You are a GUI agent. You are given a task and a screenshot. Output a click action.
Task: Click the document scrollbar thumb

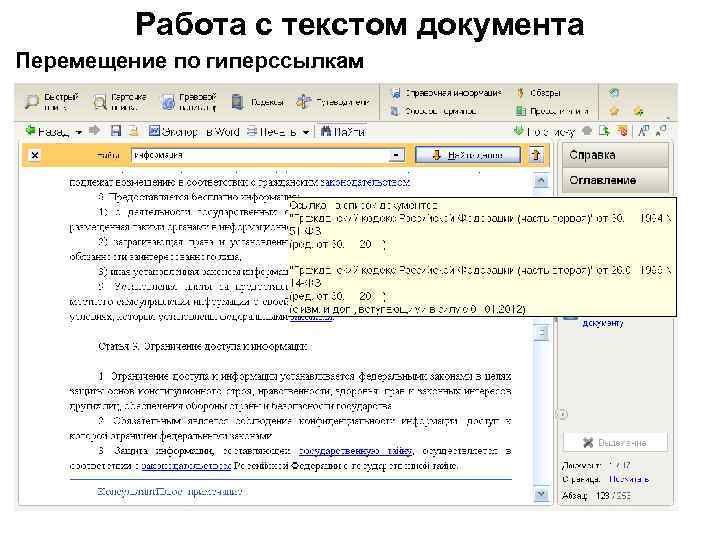point(542,332)
